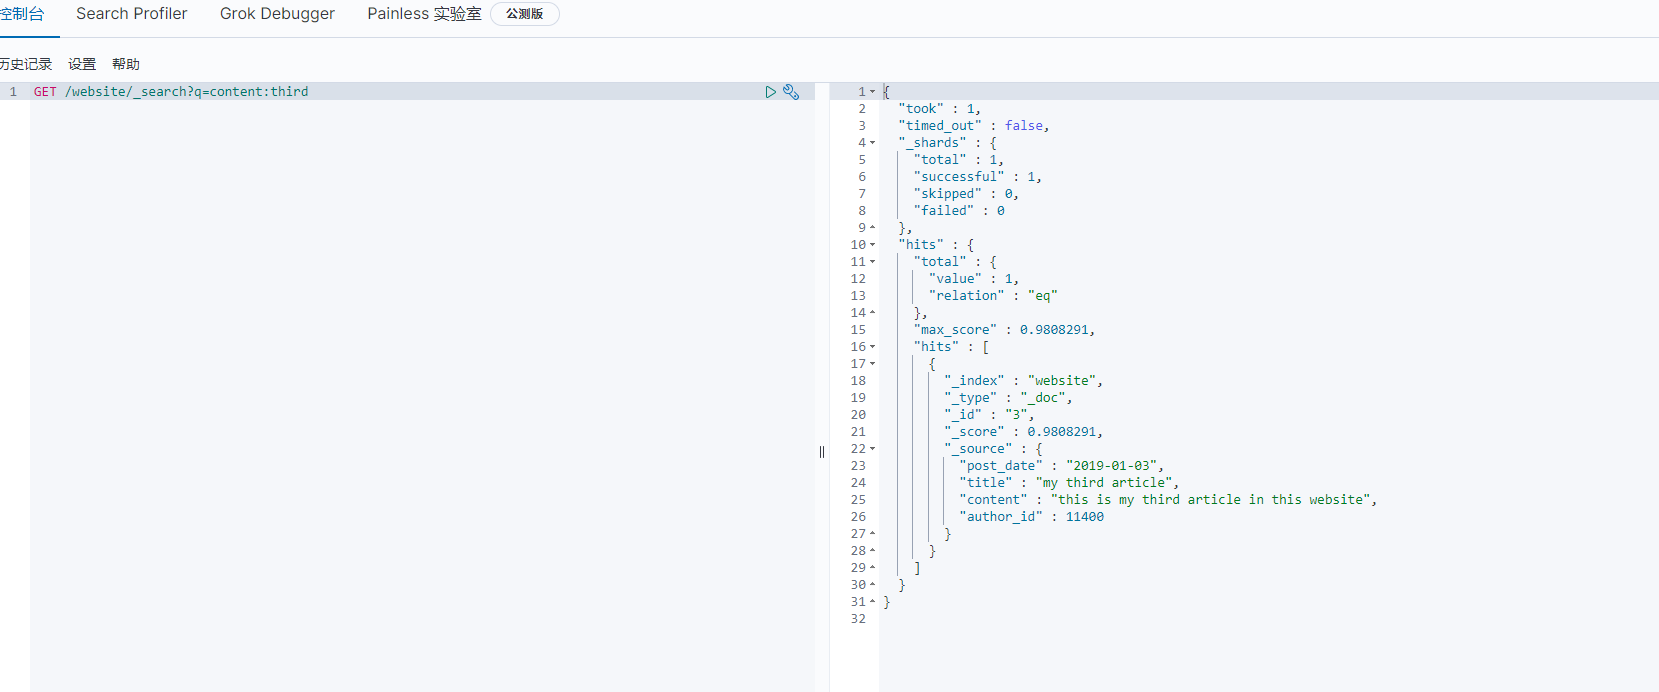Click the 公测版 beta badge
1659x692 pixels.
click(524, 14)
